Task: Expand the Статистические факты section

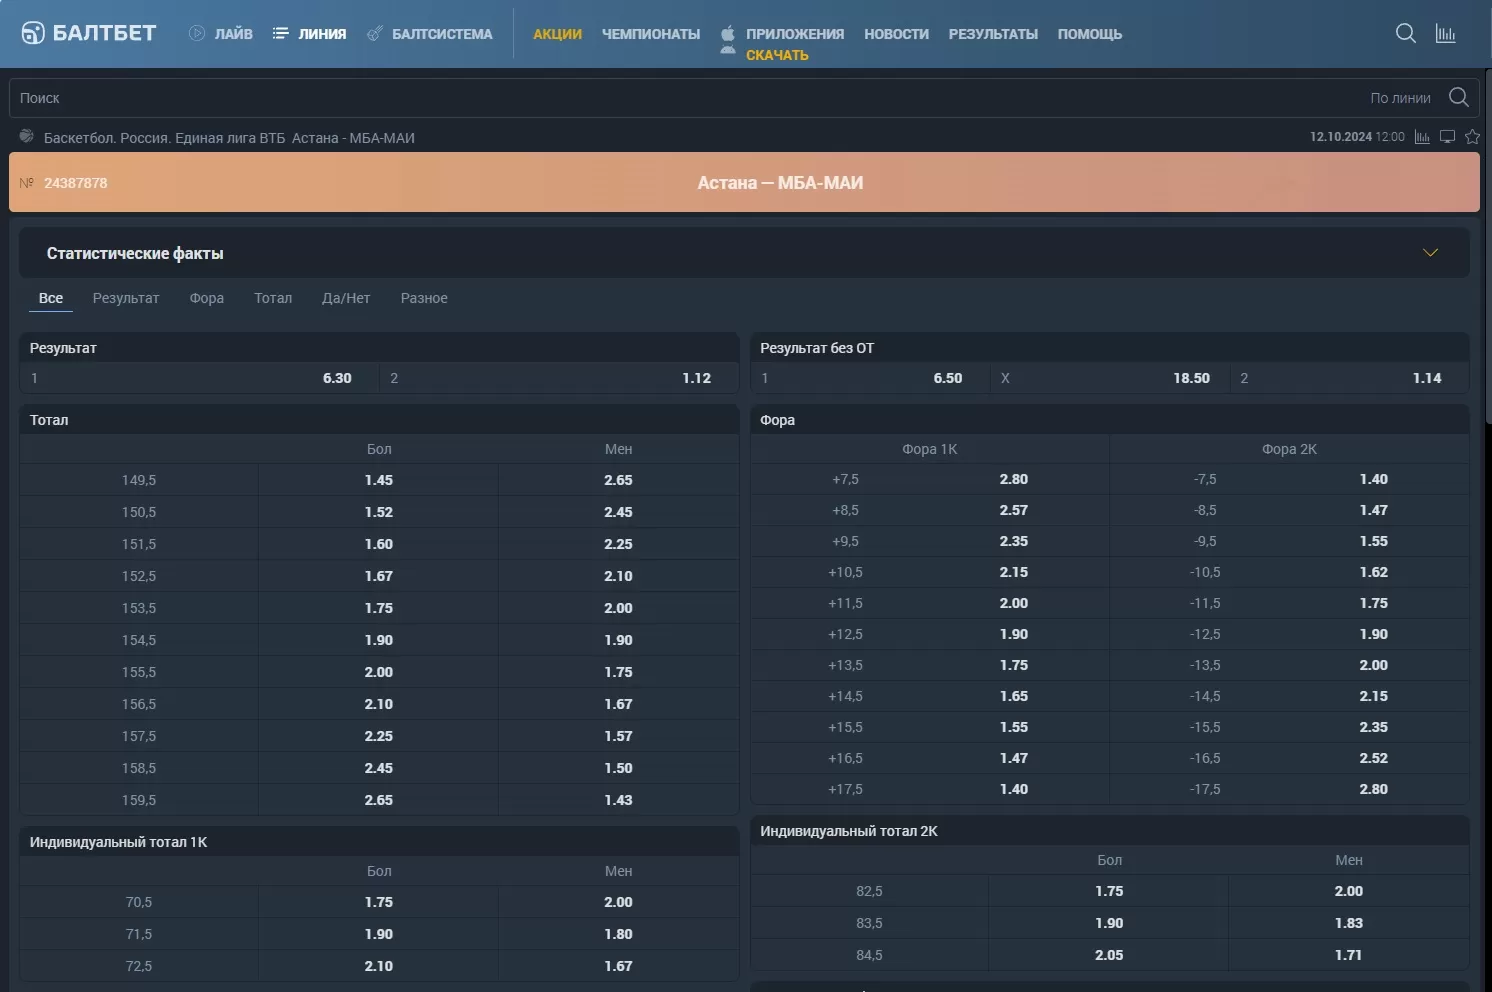Action: (x=1430, y=253)
